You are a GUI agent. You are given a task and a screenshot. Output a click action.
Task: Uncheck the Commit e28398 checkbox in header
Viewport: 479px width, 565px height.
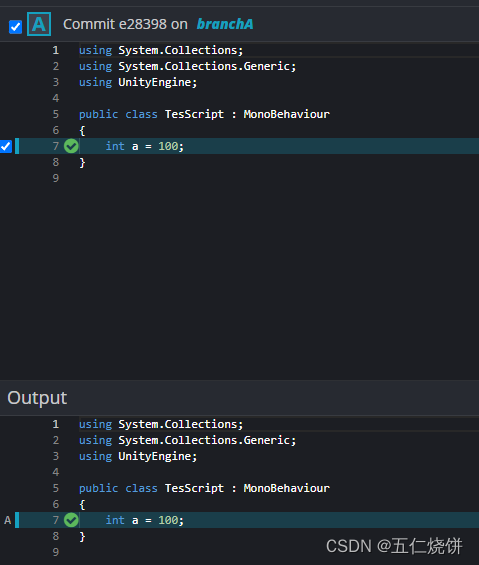point(15,27)
